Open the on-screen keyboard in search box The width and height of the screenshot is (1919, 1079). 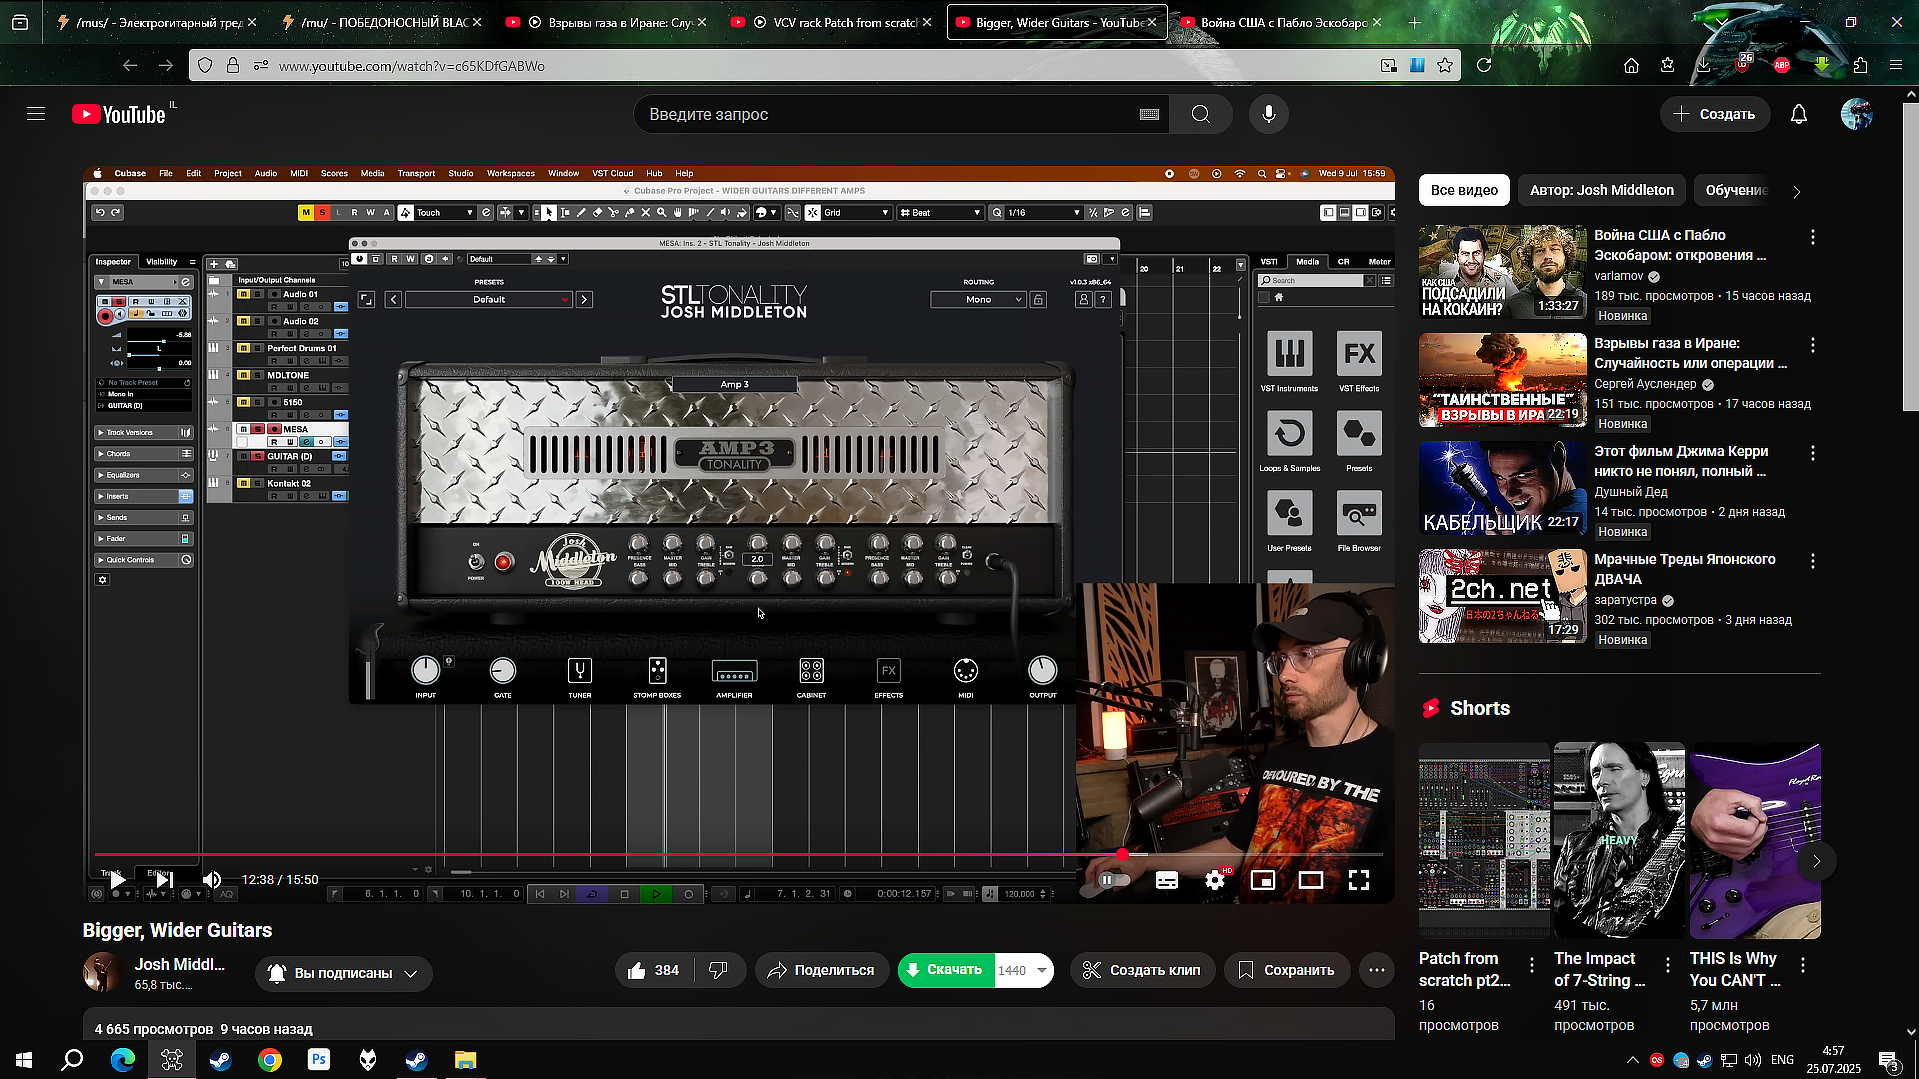1149,114
